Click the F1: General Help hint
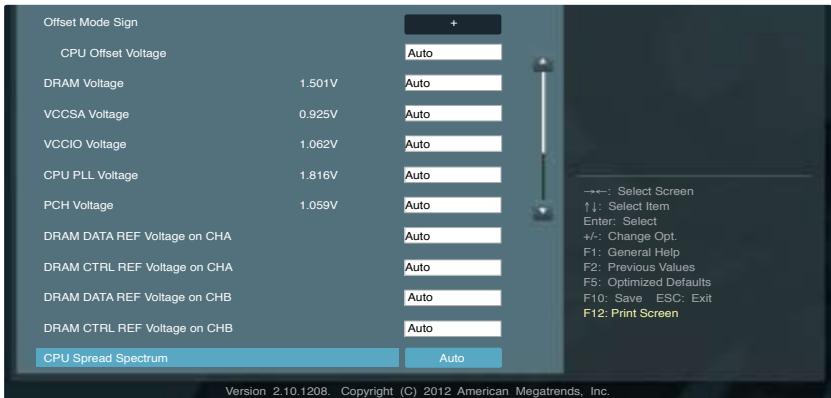This screenshot has width=831, height=398. pyautogui.click(x=631, y=252)
